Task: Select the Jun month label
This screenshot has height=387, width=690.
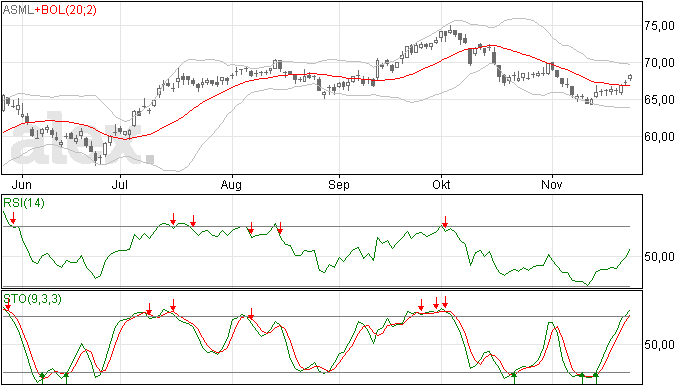Action: click(x=21, y=184)
